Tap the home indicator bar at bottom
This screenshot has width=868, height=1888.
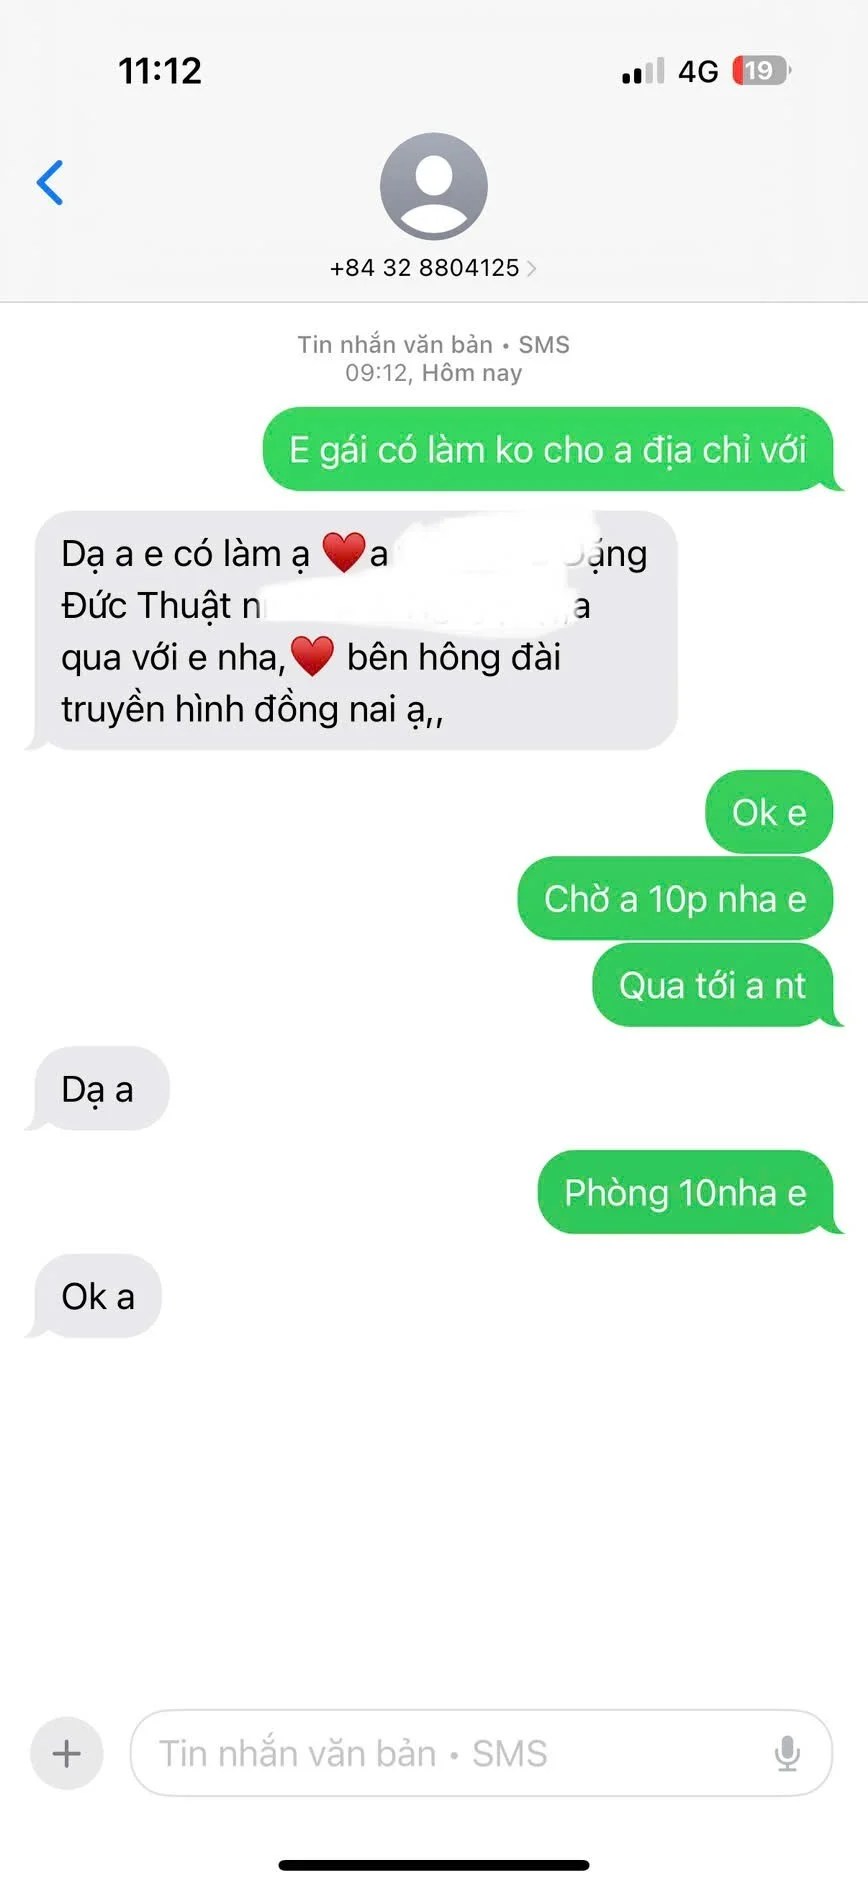click(x=434, y=1865)
